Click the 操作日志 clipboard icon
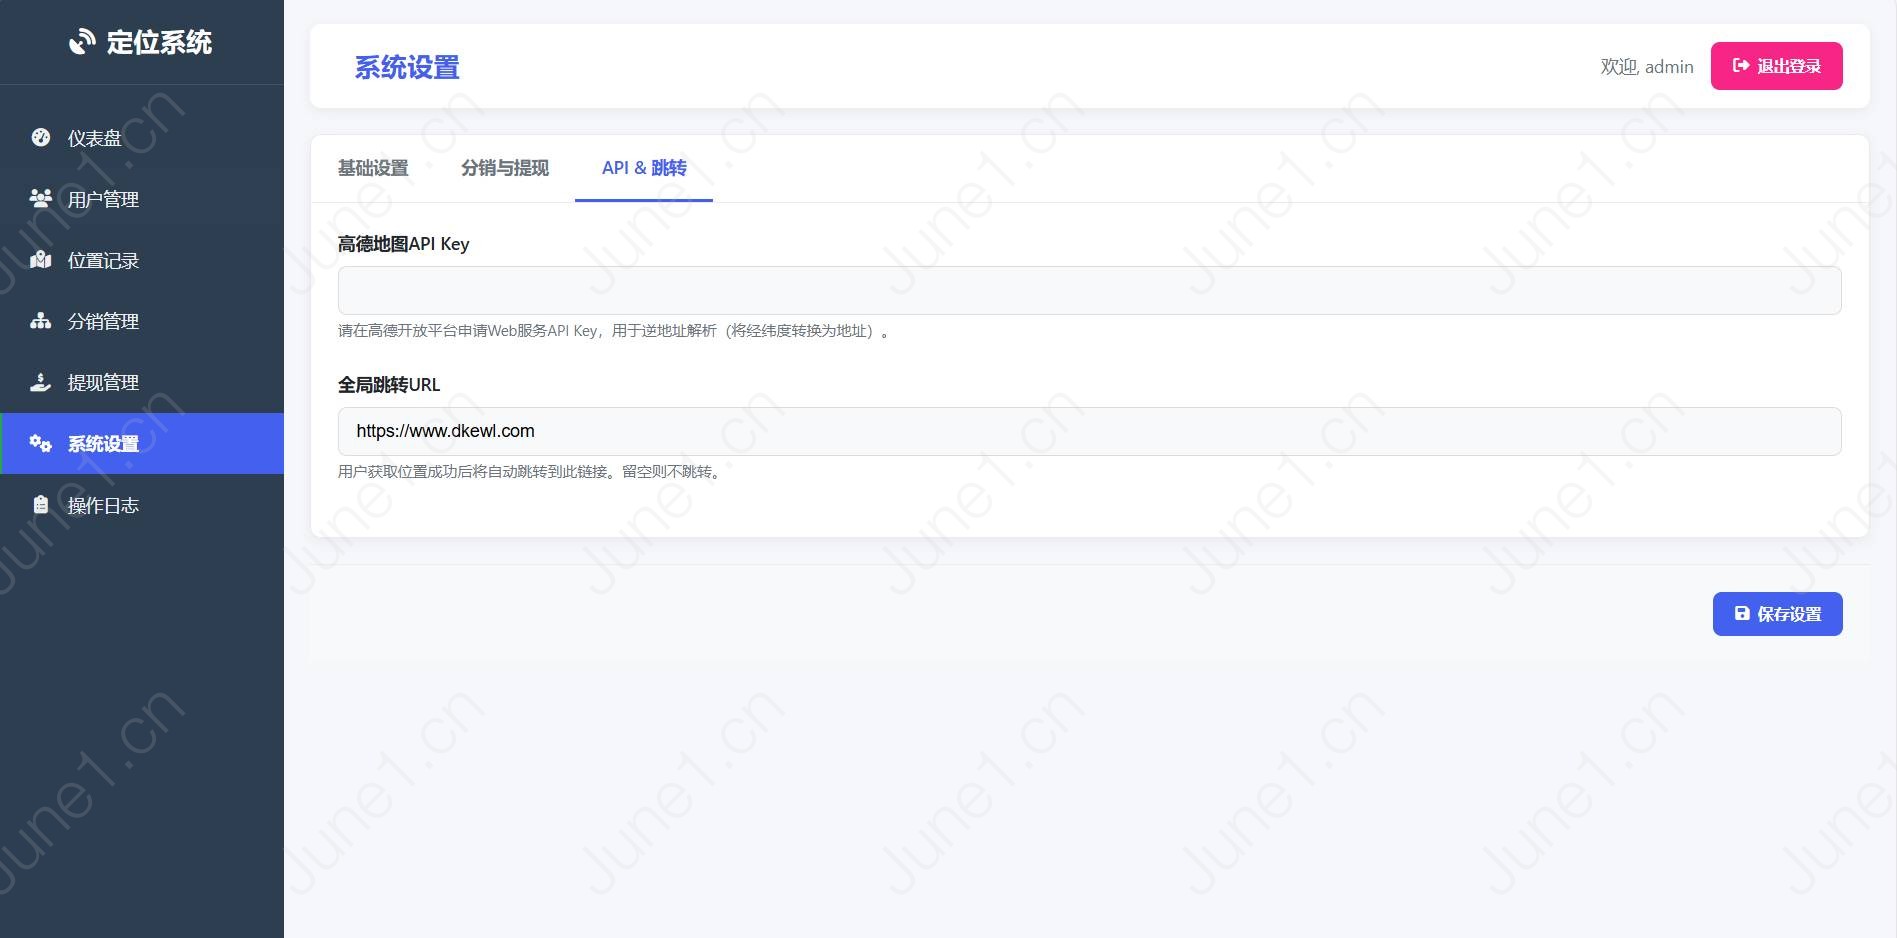1897x938 pixels. (41, 504)
